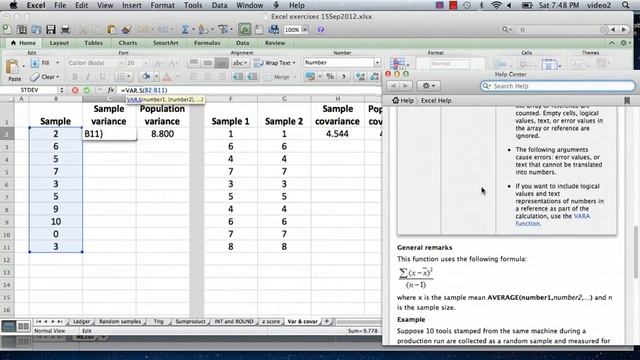Open the Number format dropdown
This screenshot has width=640, height=360.
tap(377, 62)
